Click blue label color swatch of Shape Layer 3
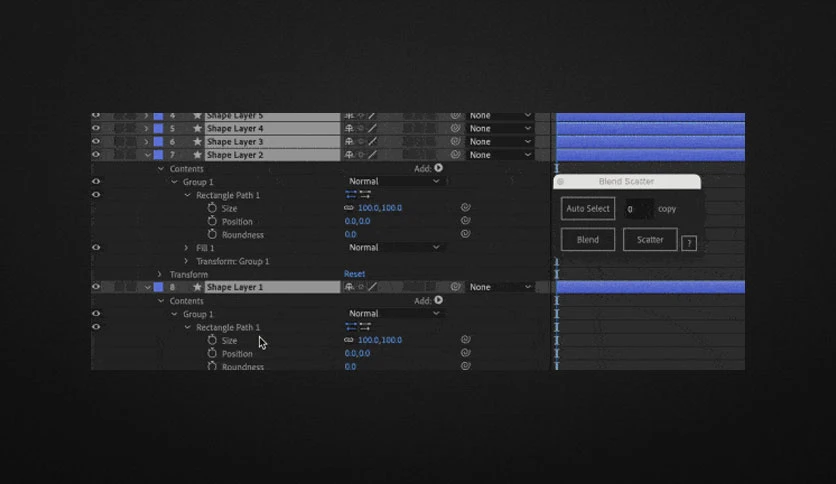The image size is (836, 484). 158,142
